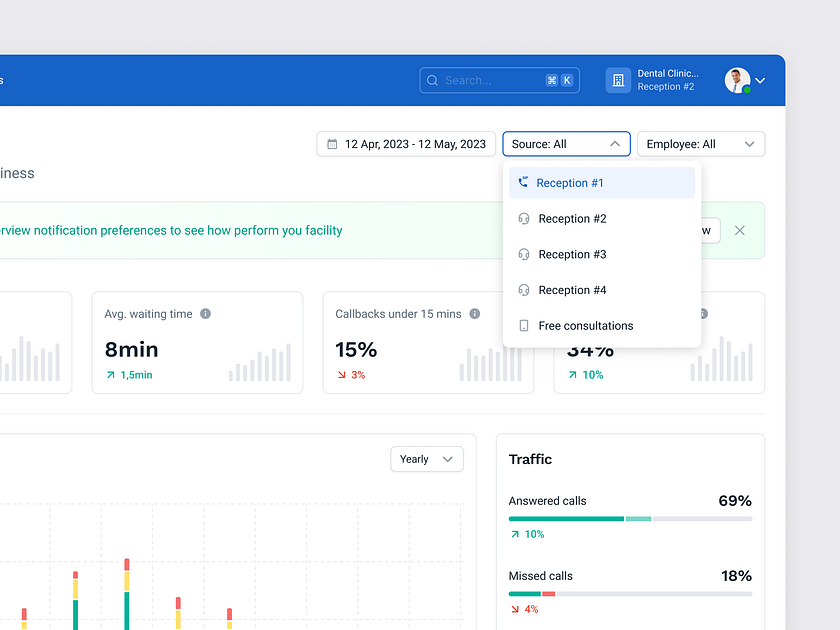Click the K shortcut key badge
Image resolution: width=840 pixels, height=630 pixels.
tap(566, 80)
